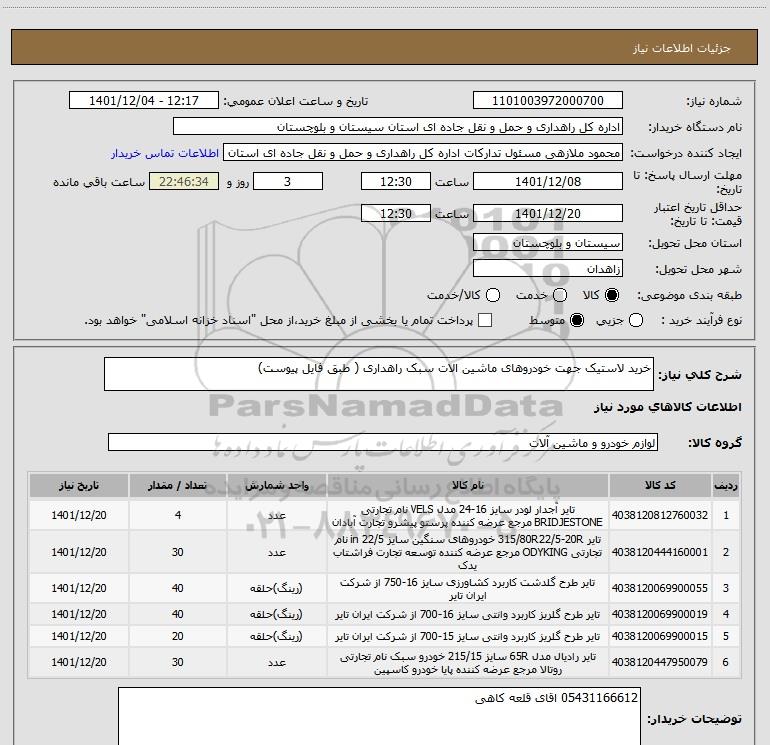Select the خدمت radio button

pos(560,295)
